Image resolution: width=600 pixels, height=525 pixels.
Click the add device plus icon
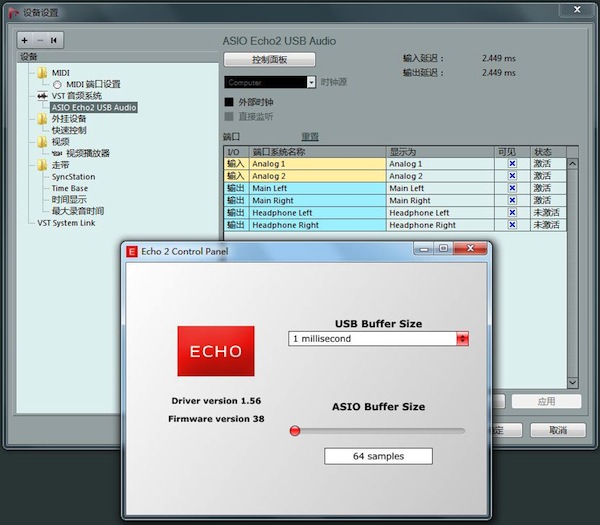(25, 40)
